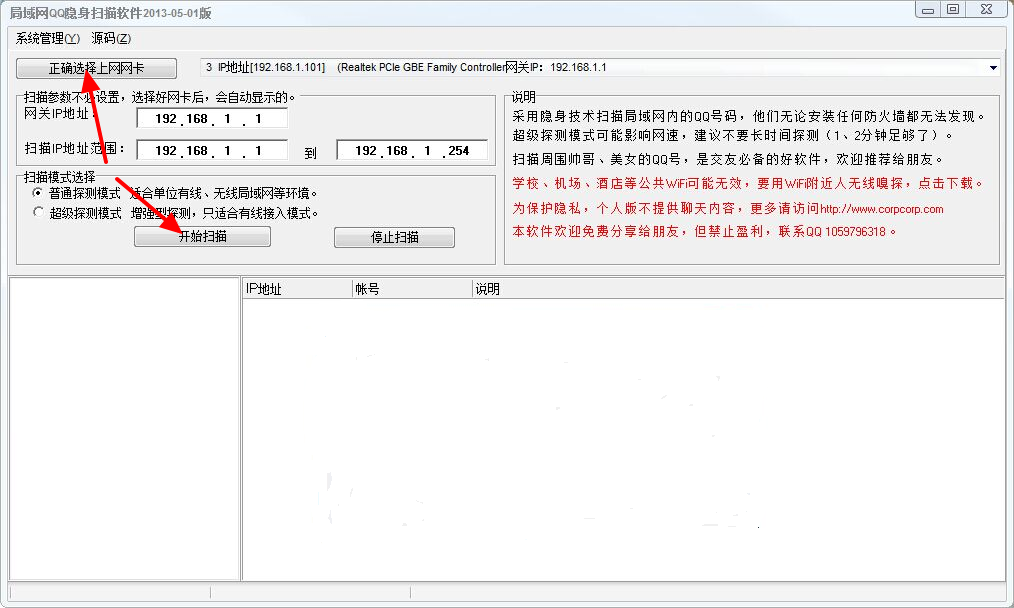The width and height of the screenshot is (1014, 608).
Task: Maximize the QQ scanner window
Action: point(953,10)
